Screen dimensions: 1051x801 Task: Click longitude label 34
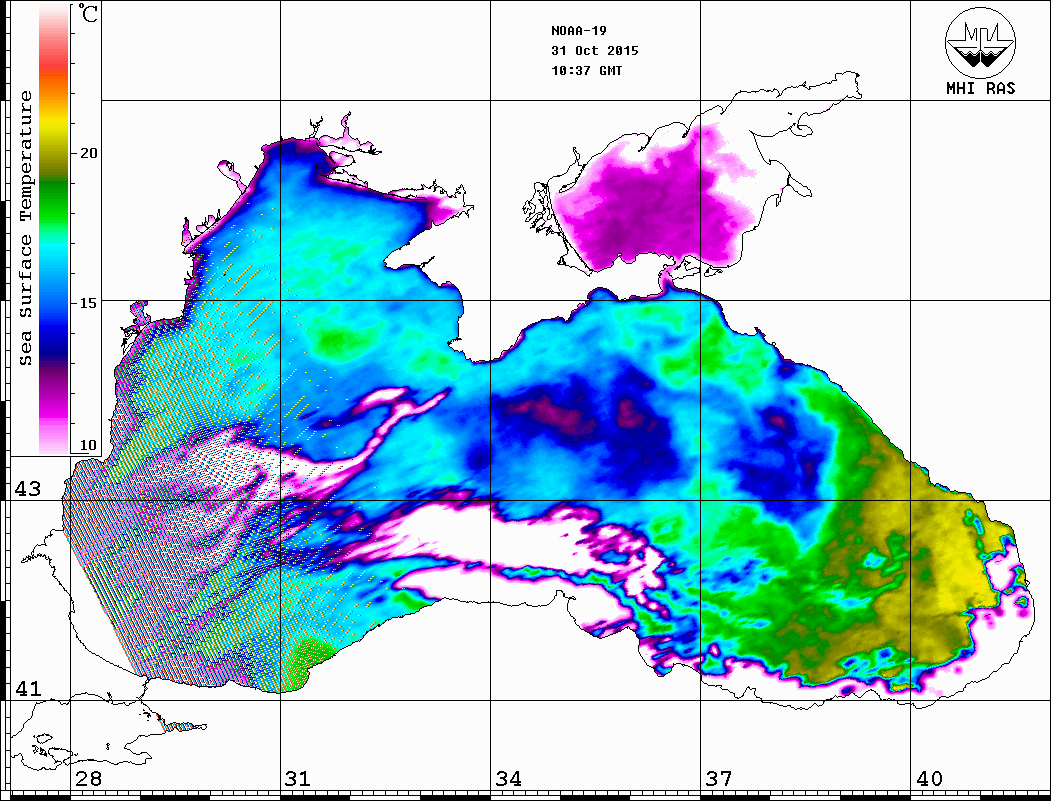click(508, 779)
